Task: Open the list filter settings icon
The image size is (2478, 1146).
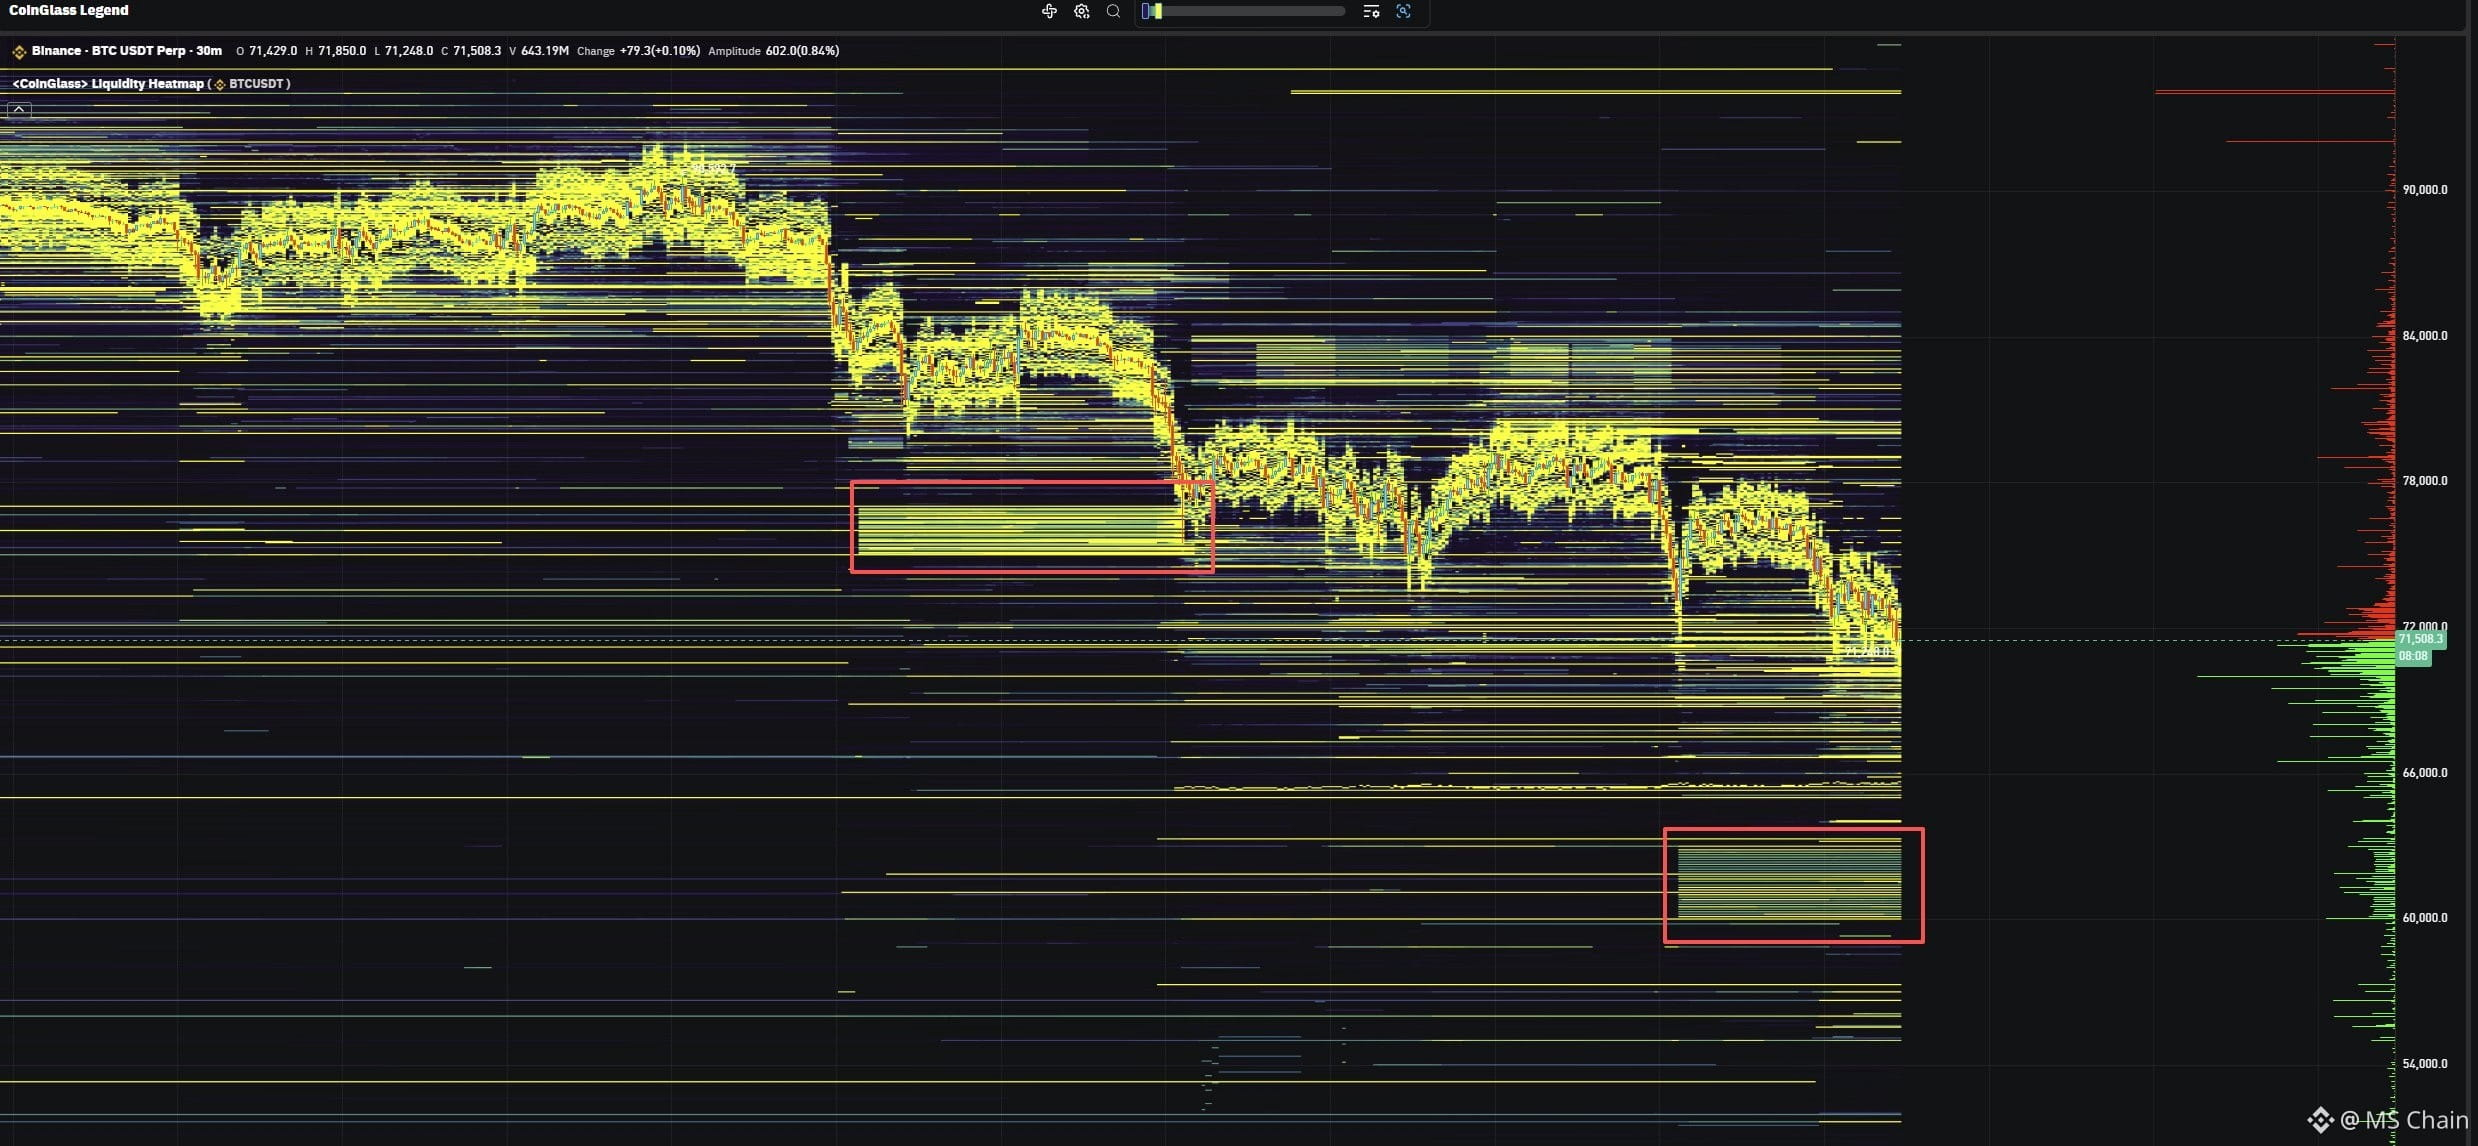Action: click(1371, 11)
